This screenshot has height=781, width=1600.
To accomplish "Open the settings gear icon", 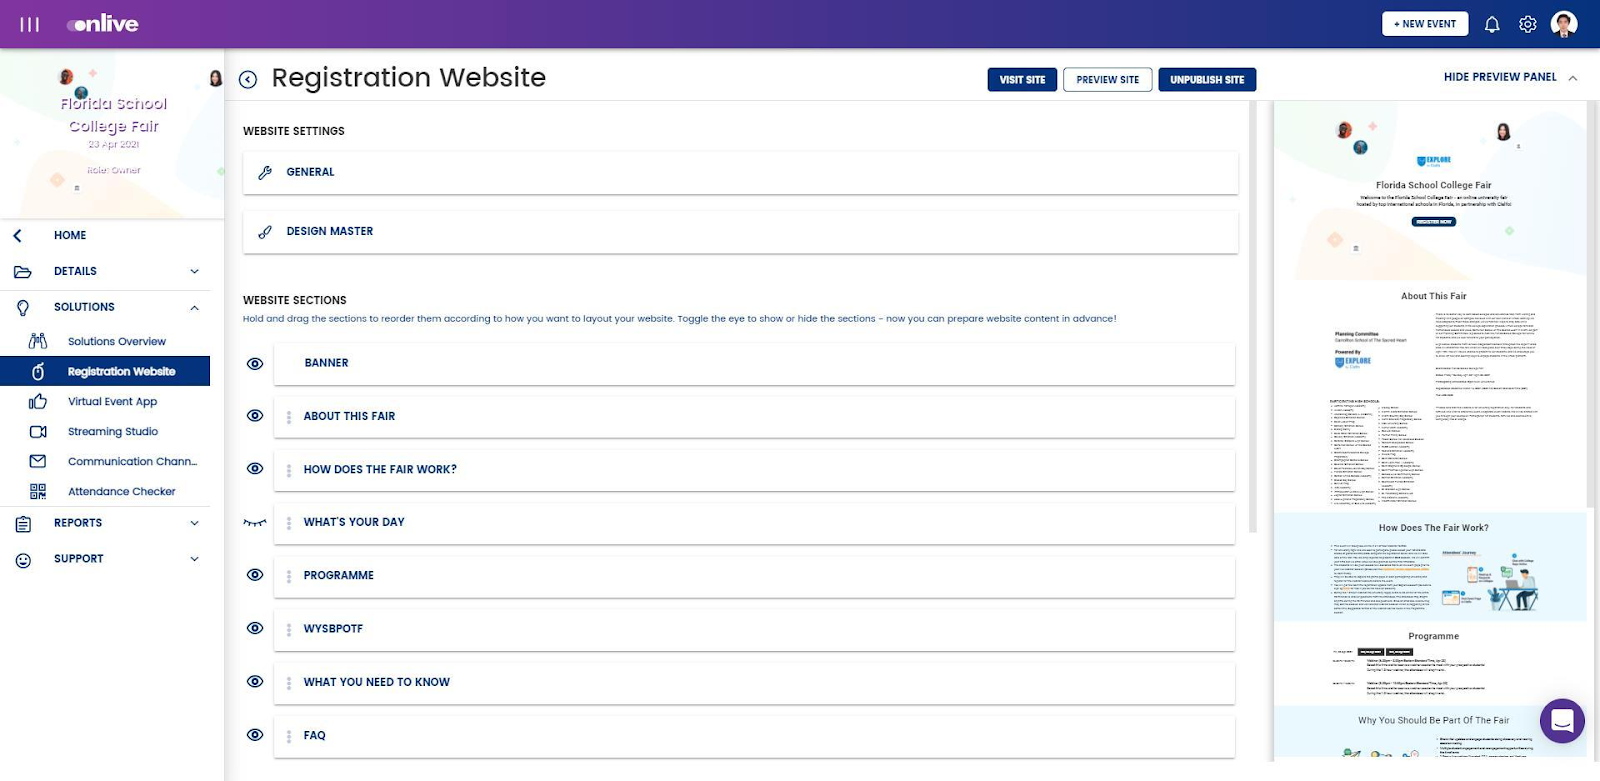I will tap(1528, 24).
